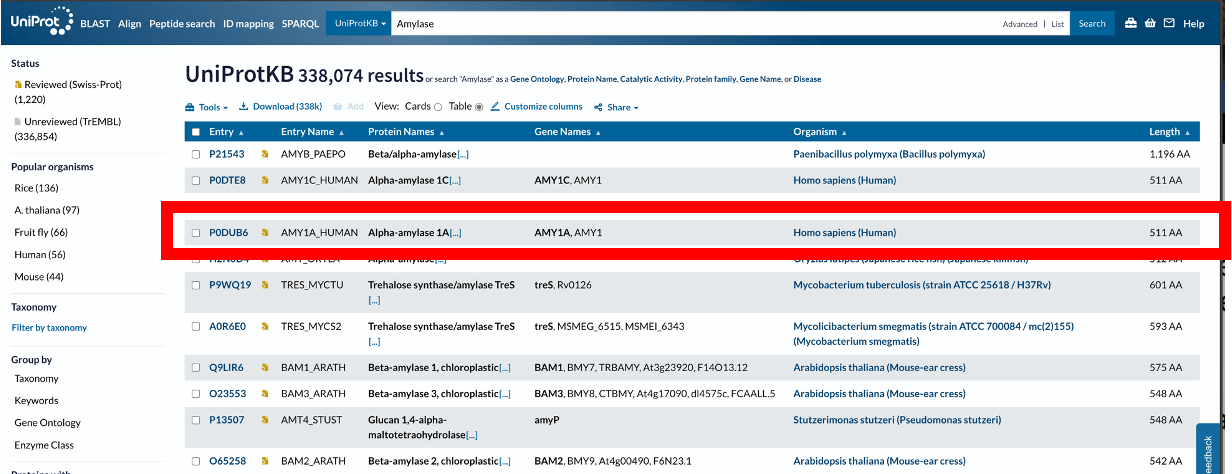Click the Search button

coord(1092,23)
